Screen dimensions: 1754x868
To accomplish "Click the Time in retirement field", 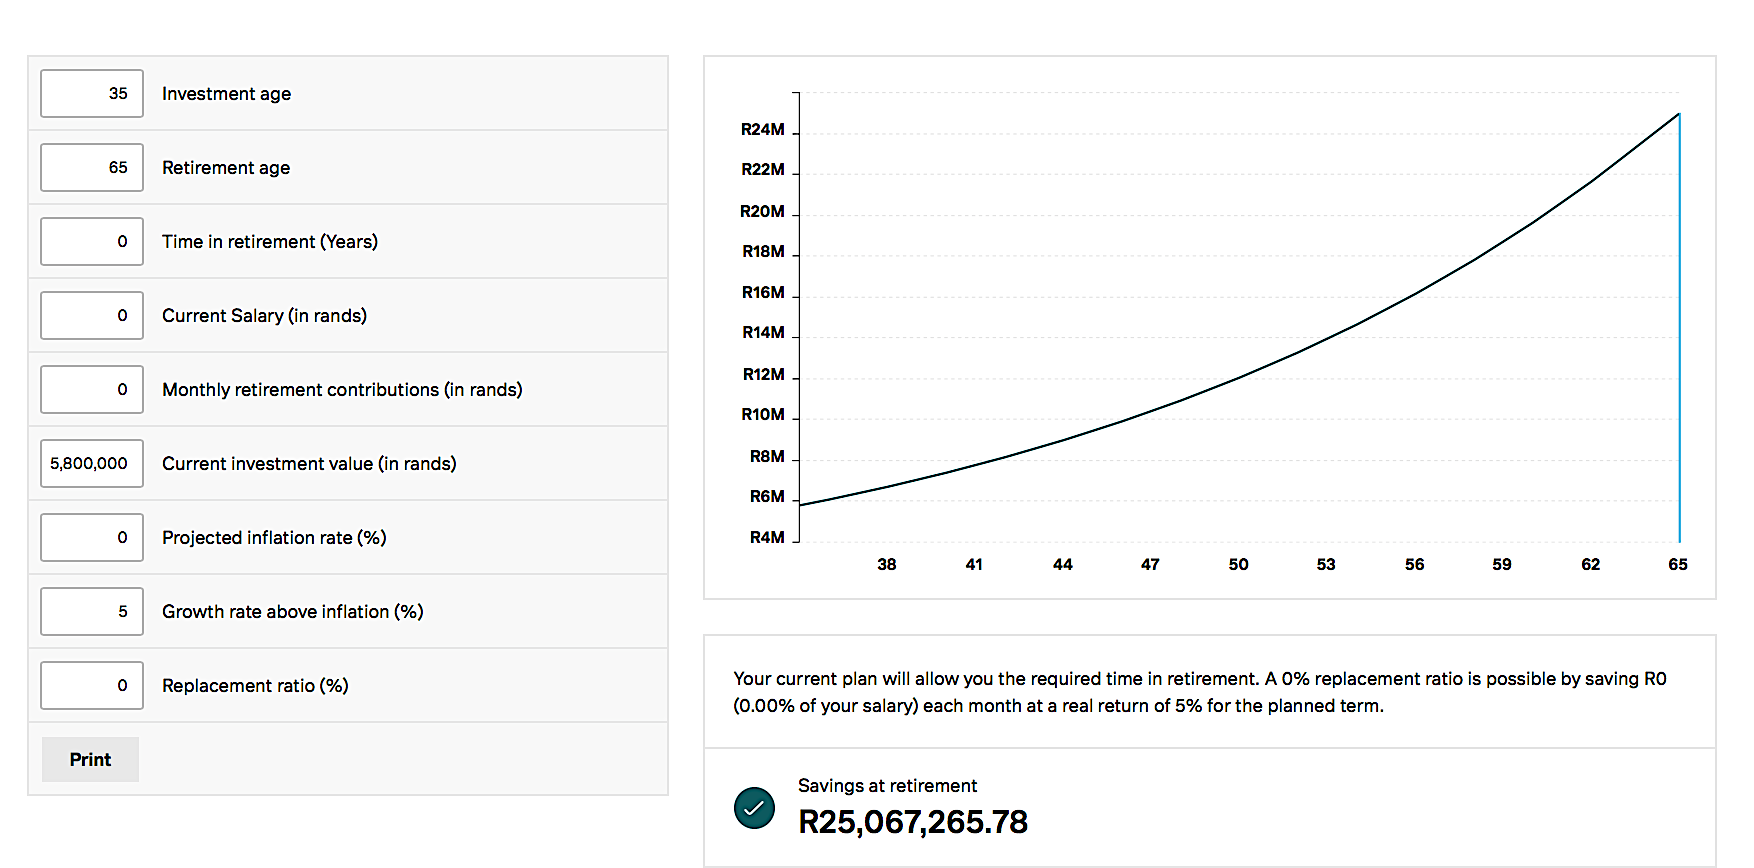I will pos(92,242).
